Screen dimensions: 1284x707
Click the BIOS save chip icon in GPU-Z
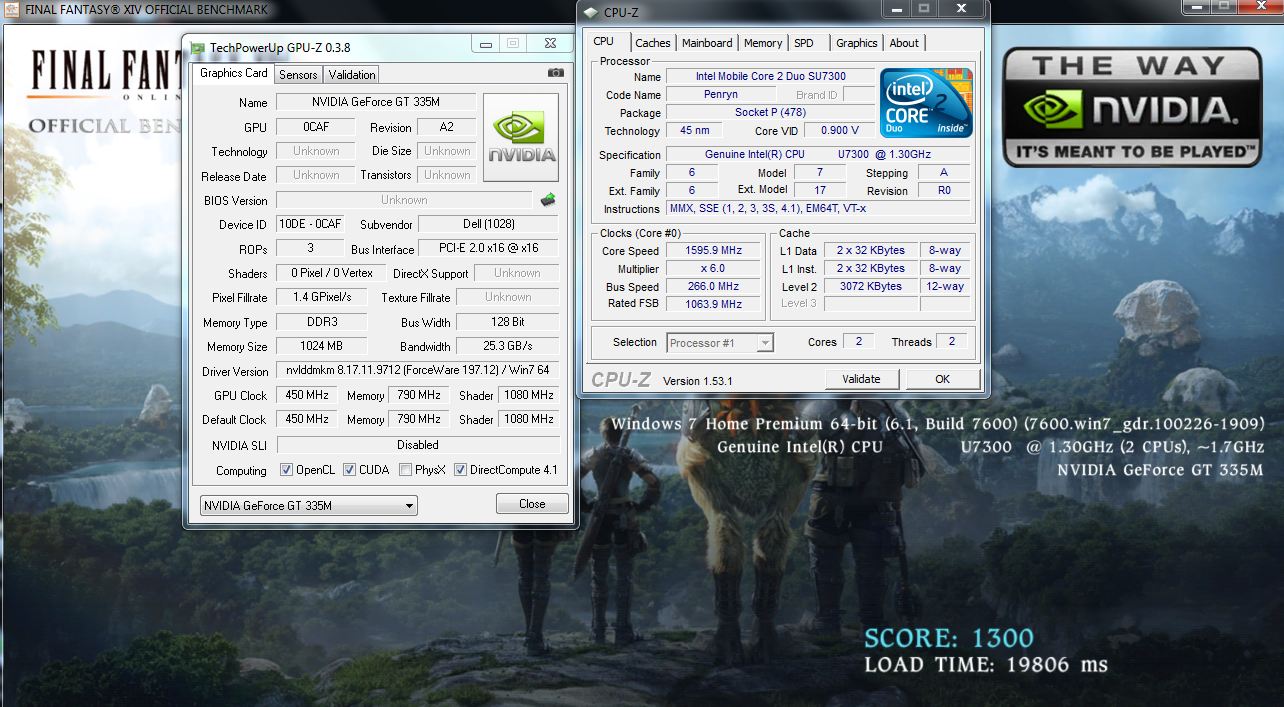coord(548,200)
